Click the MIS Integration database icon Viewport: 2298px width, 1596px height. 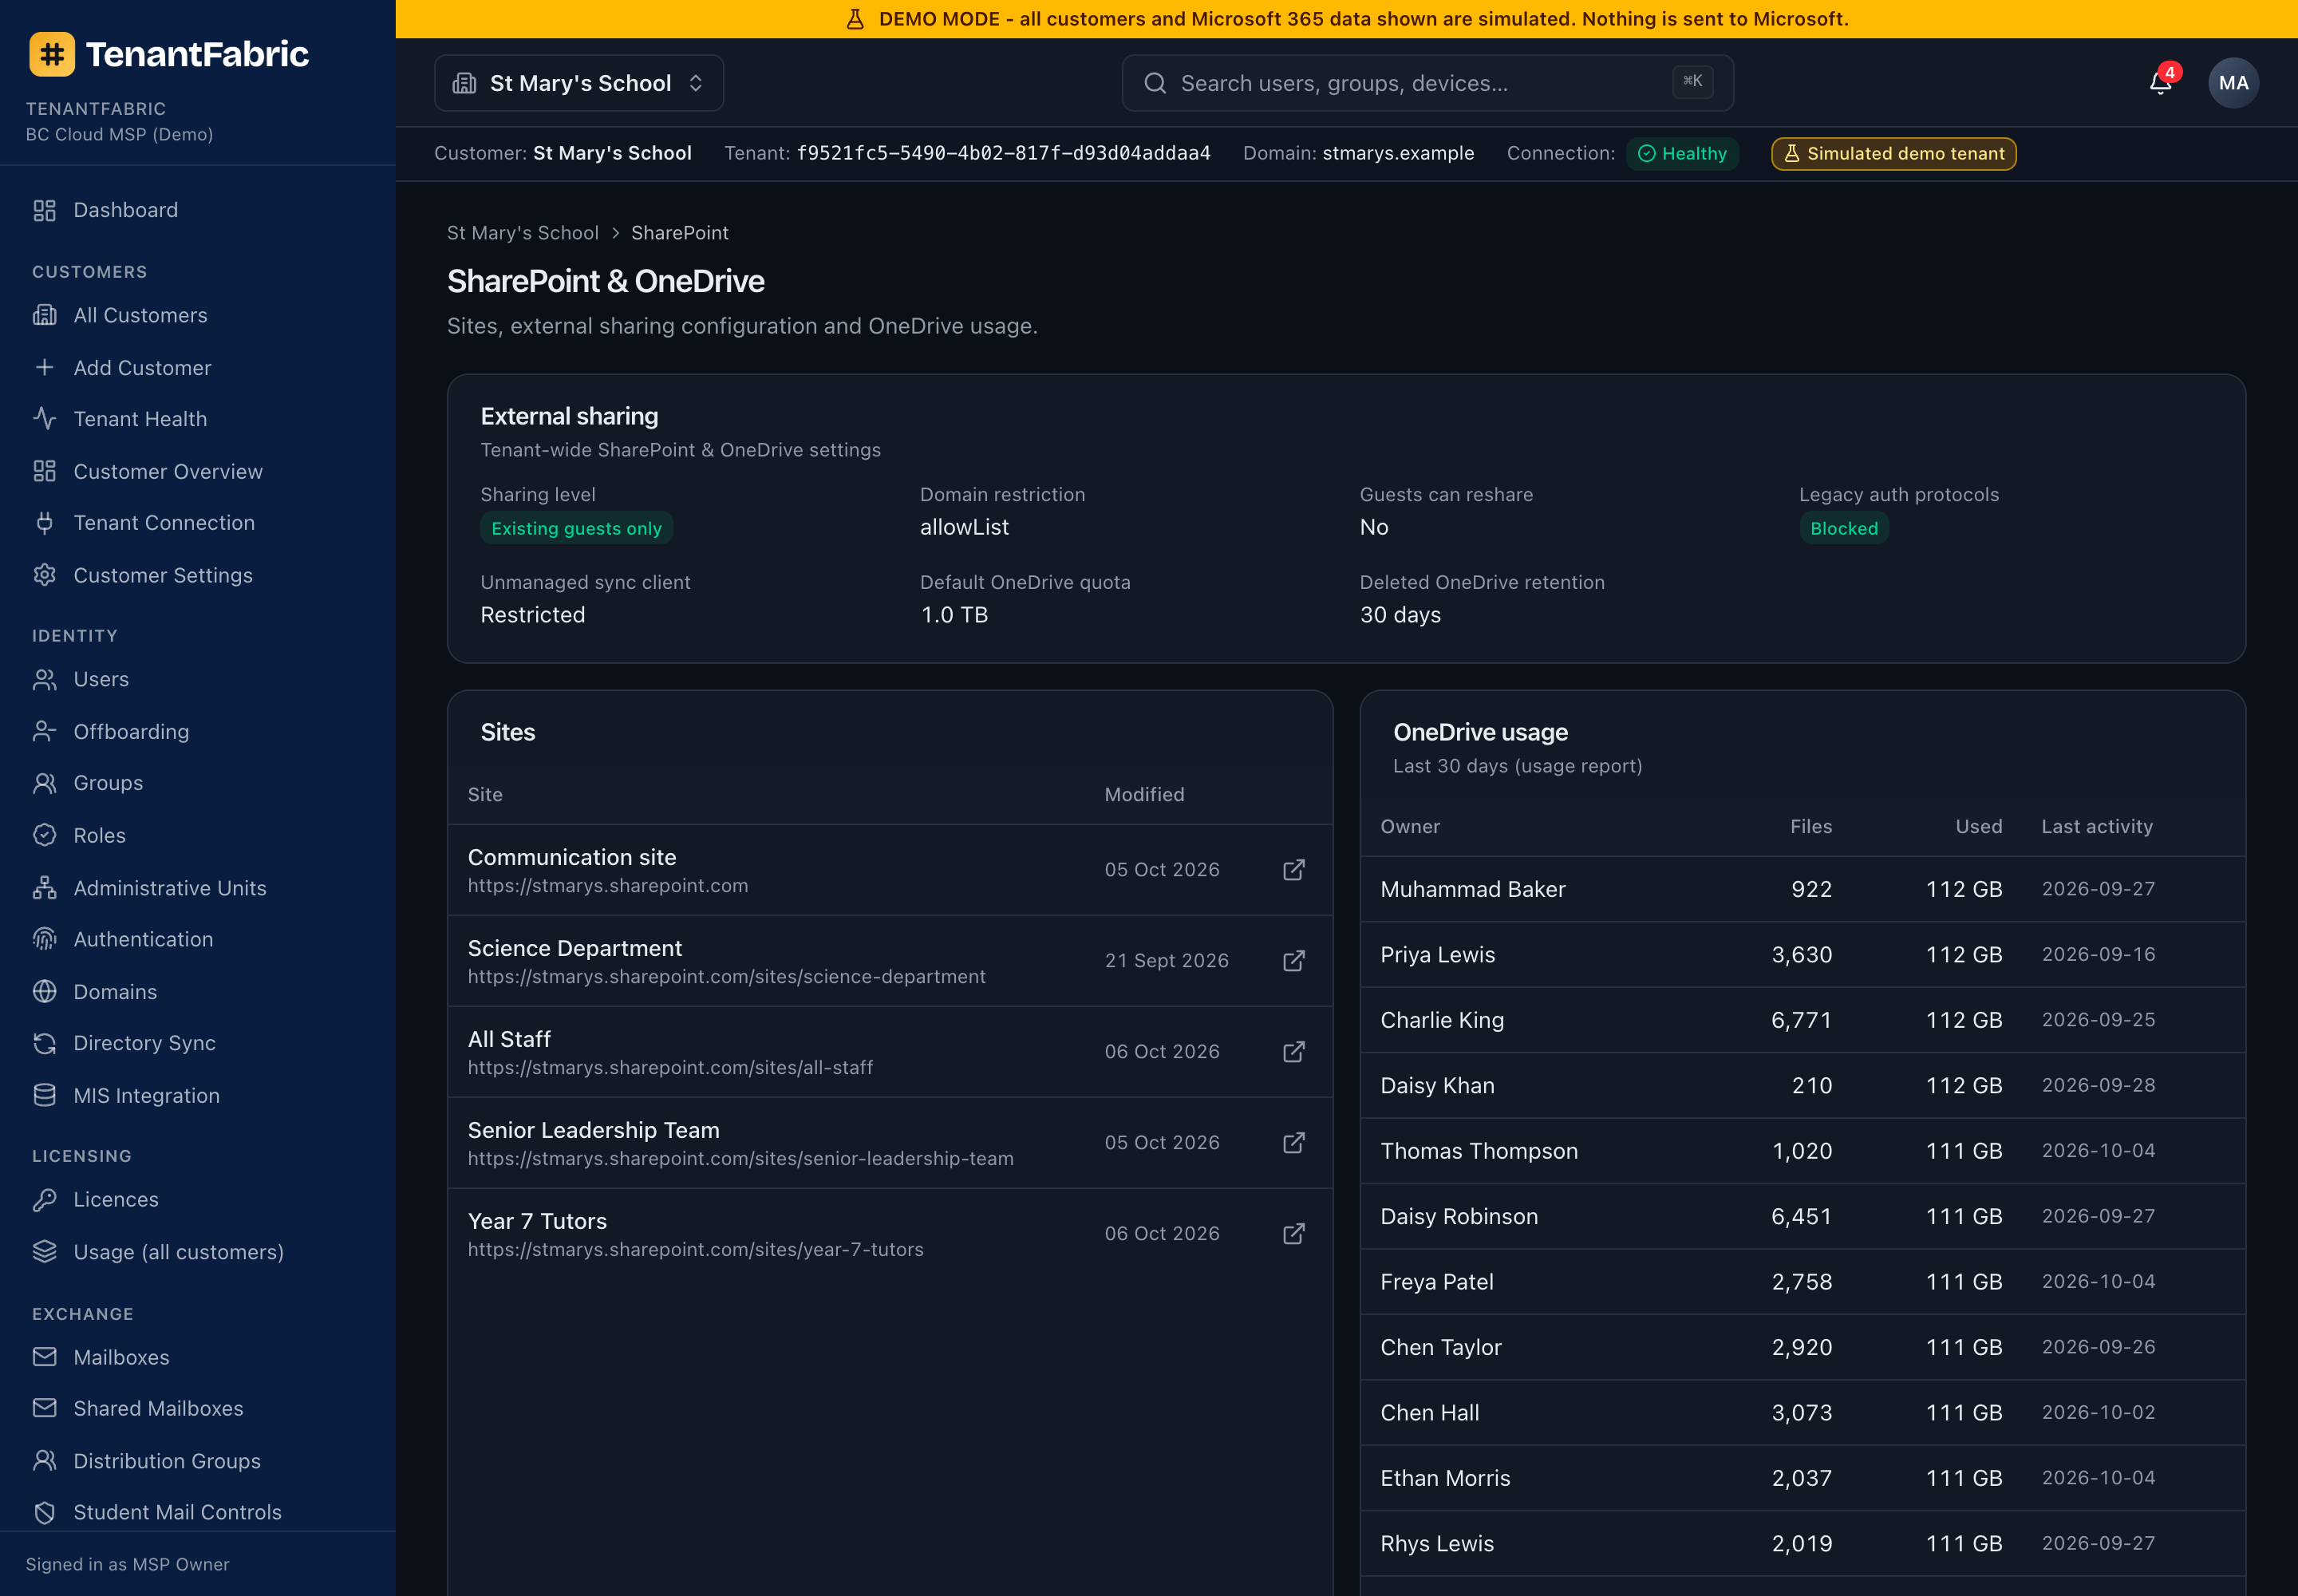(44, 1095)
